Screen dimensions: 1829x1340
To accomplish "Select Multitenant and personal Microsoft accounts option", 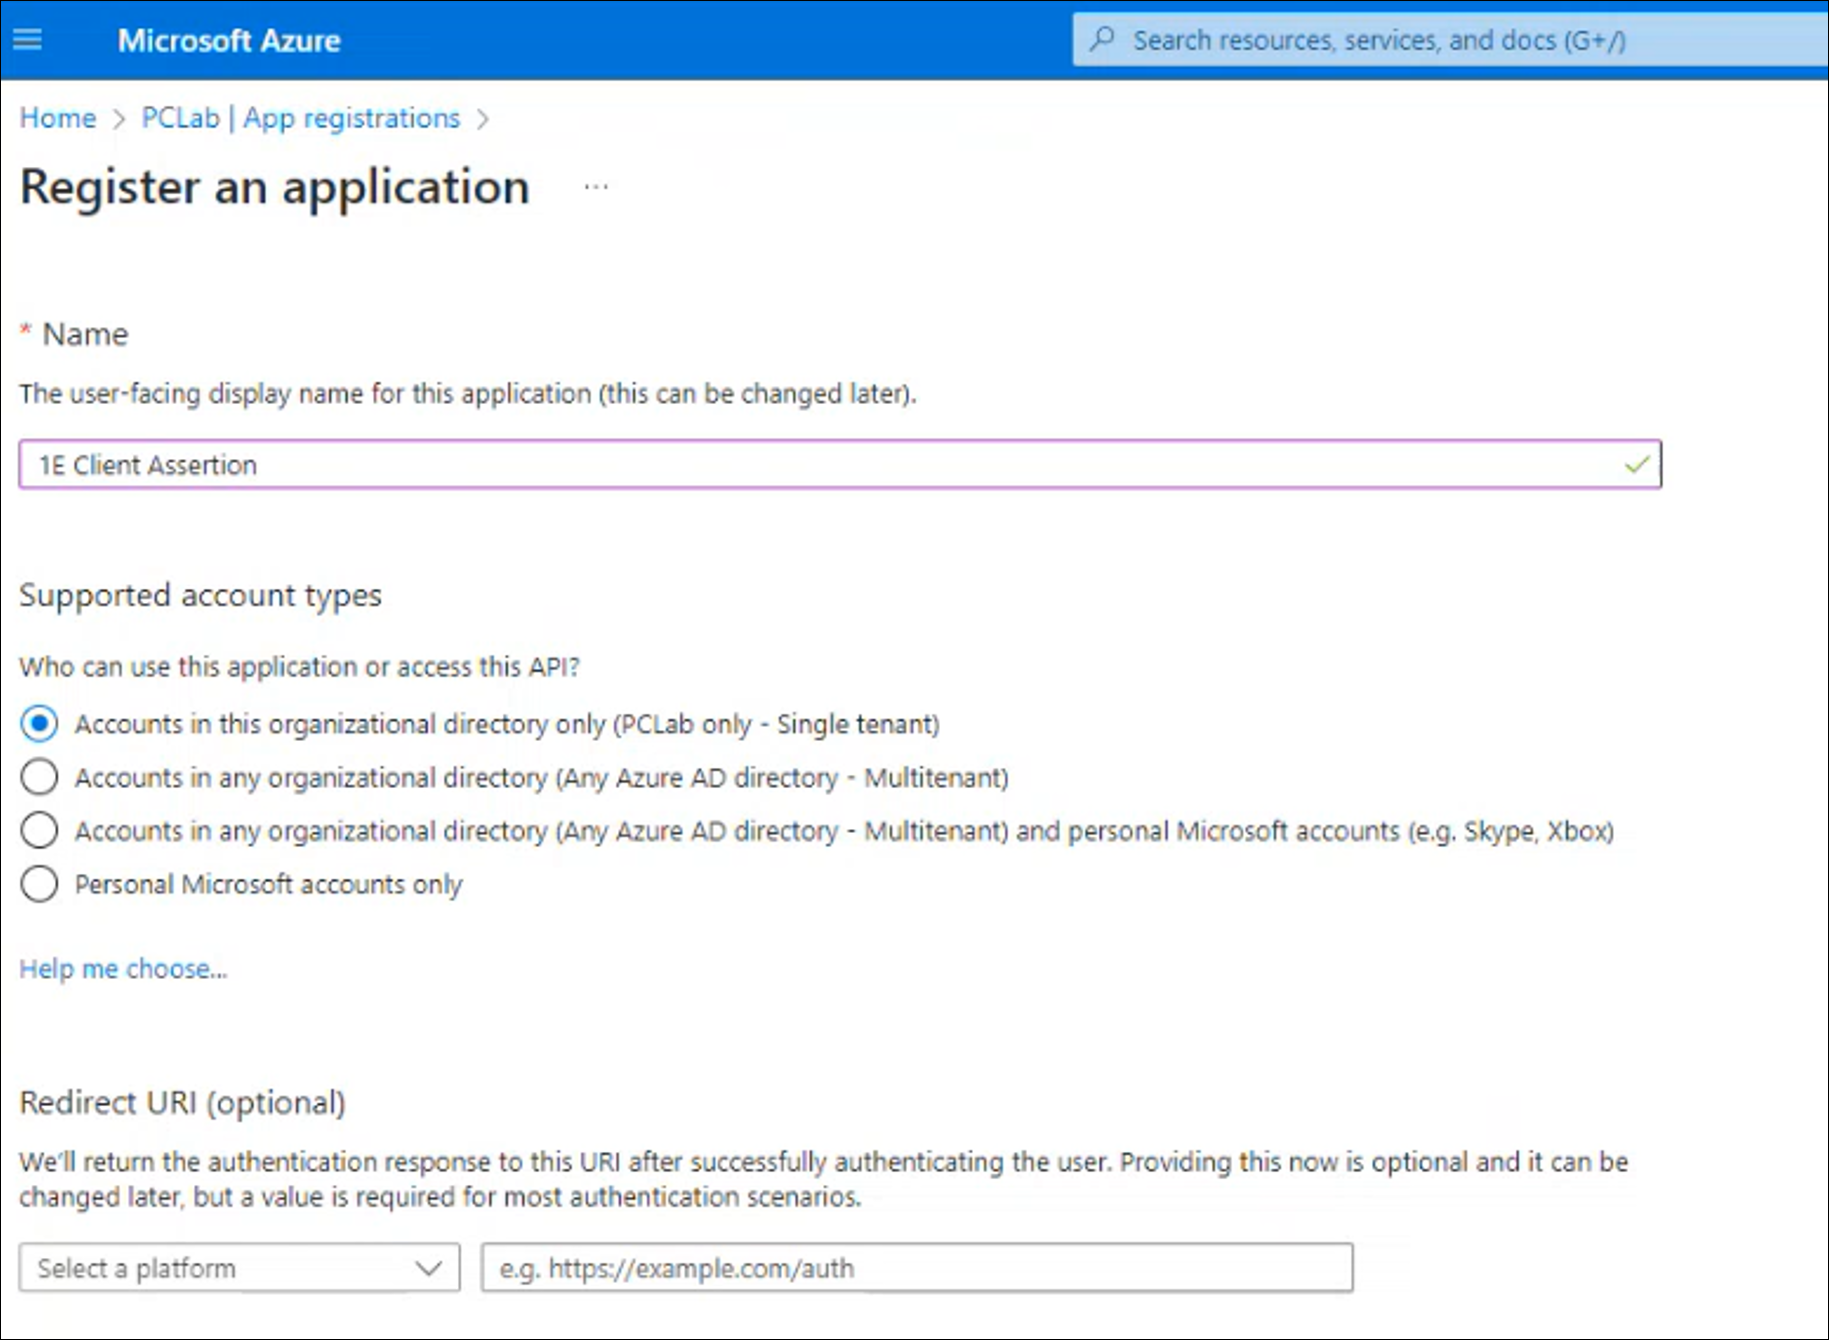I will [39, 830].
